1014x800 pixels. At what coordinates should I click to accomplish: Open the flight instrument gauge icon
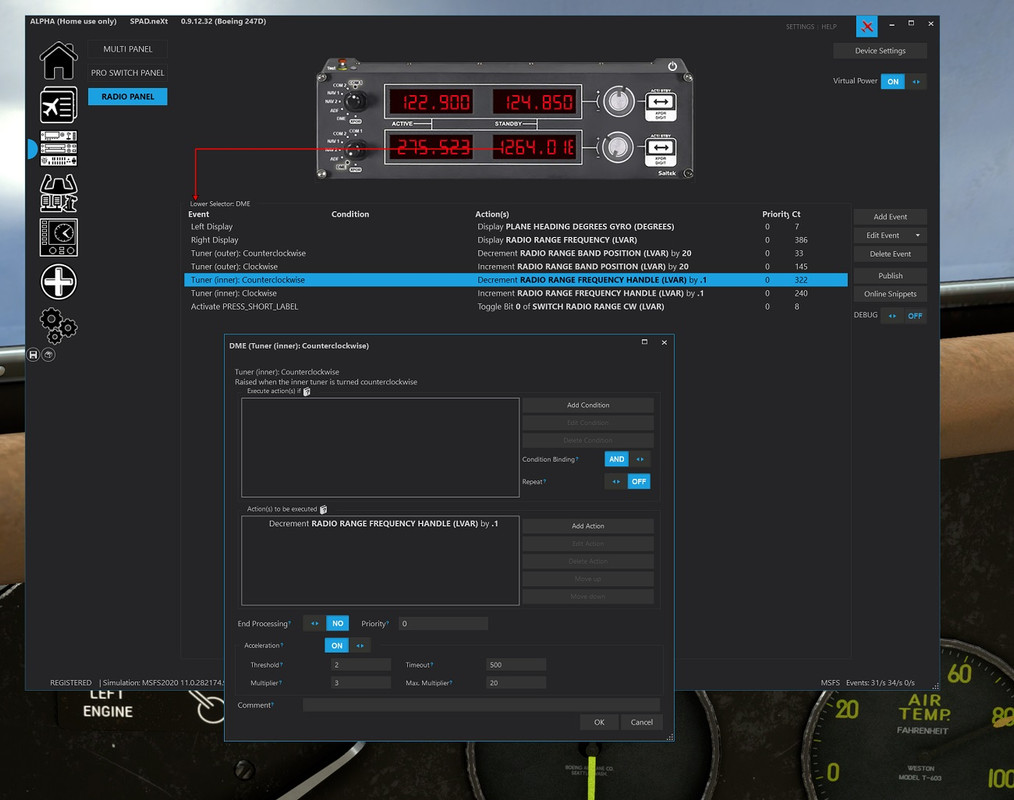[58, 237]
